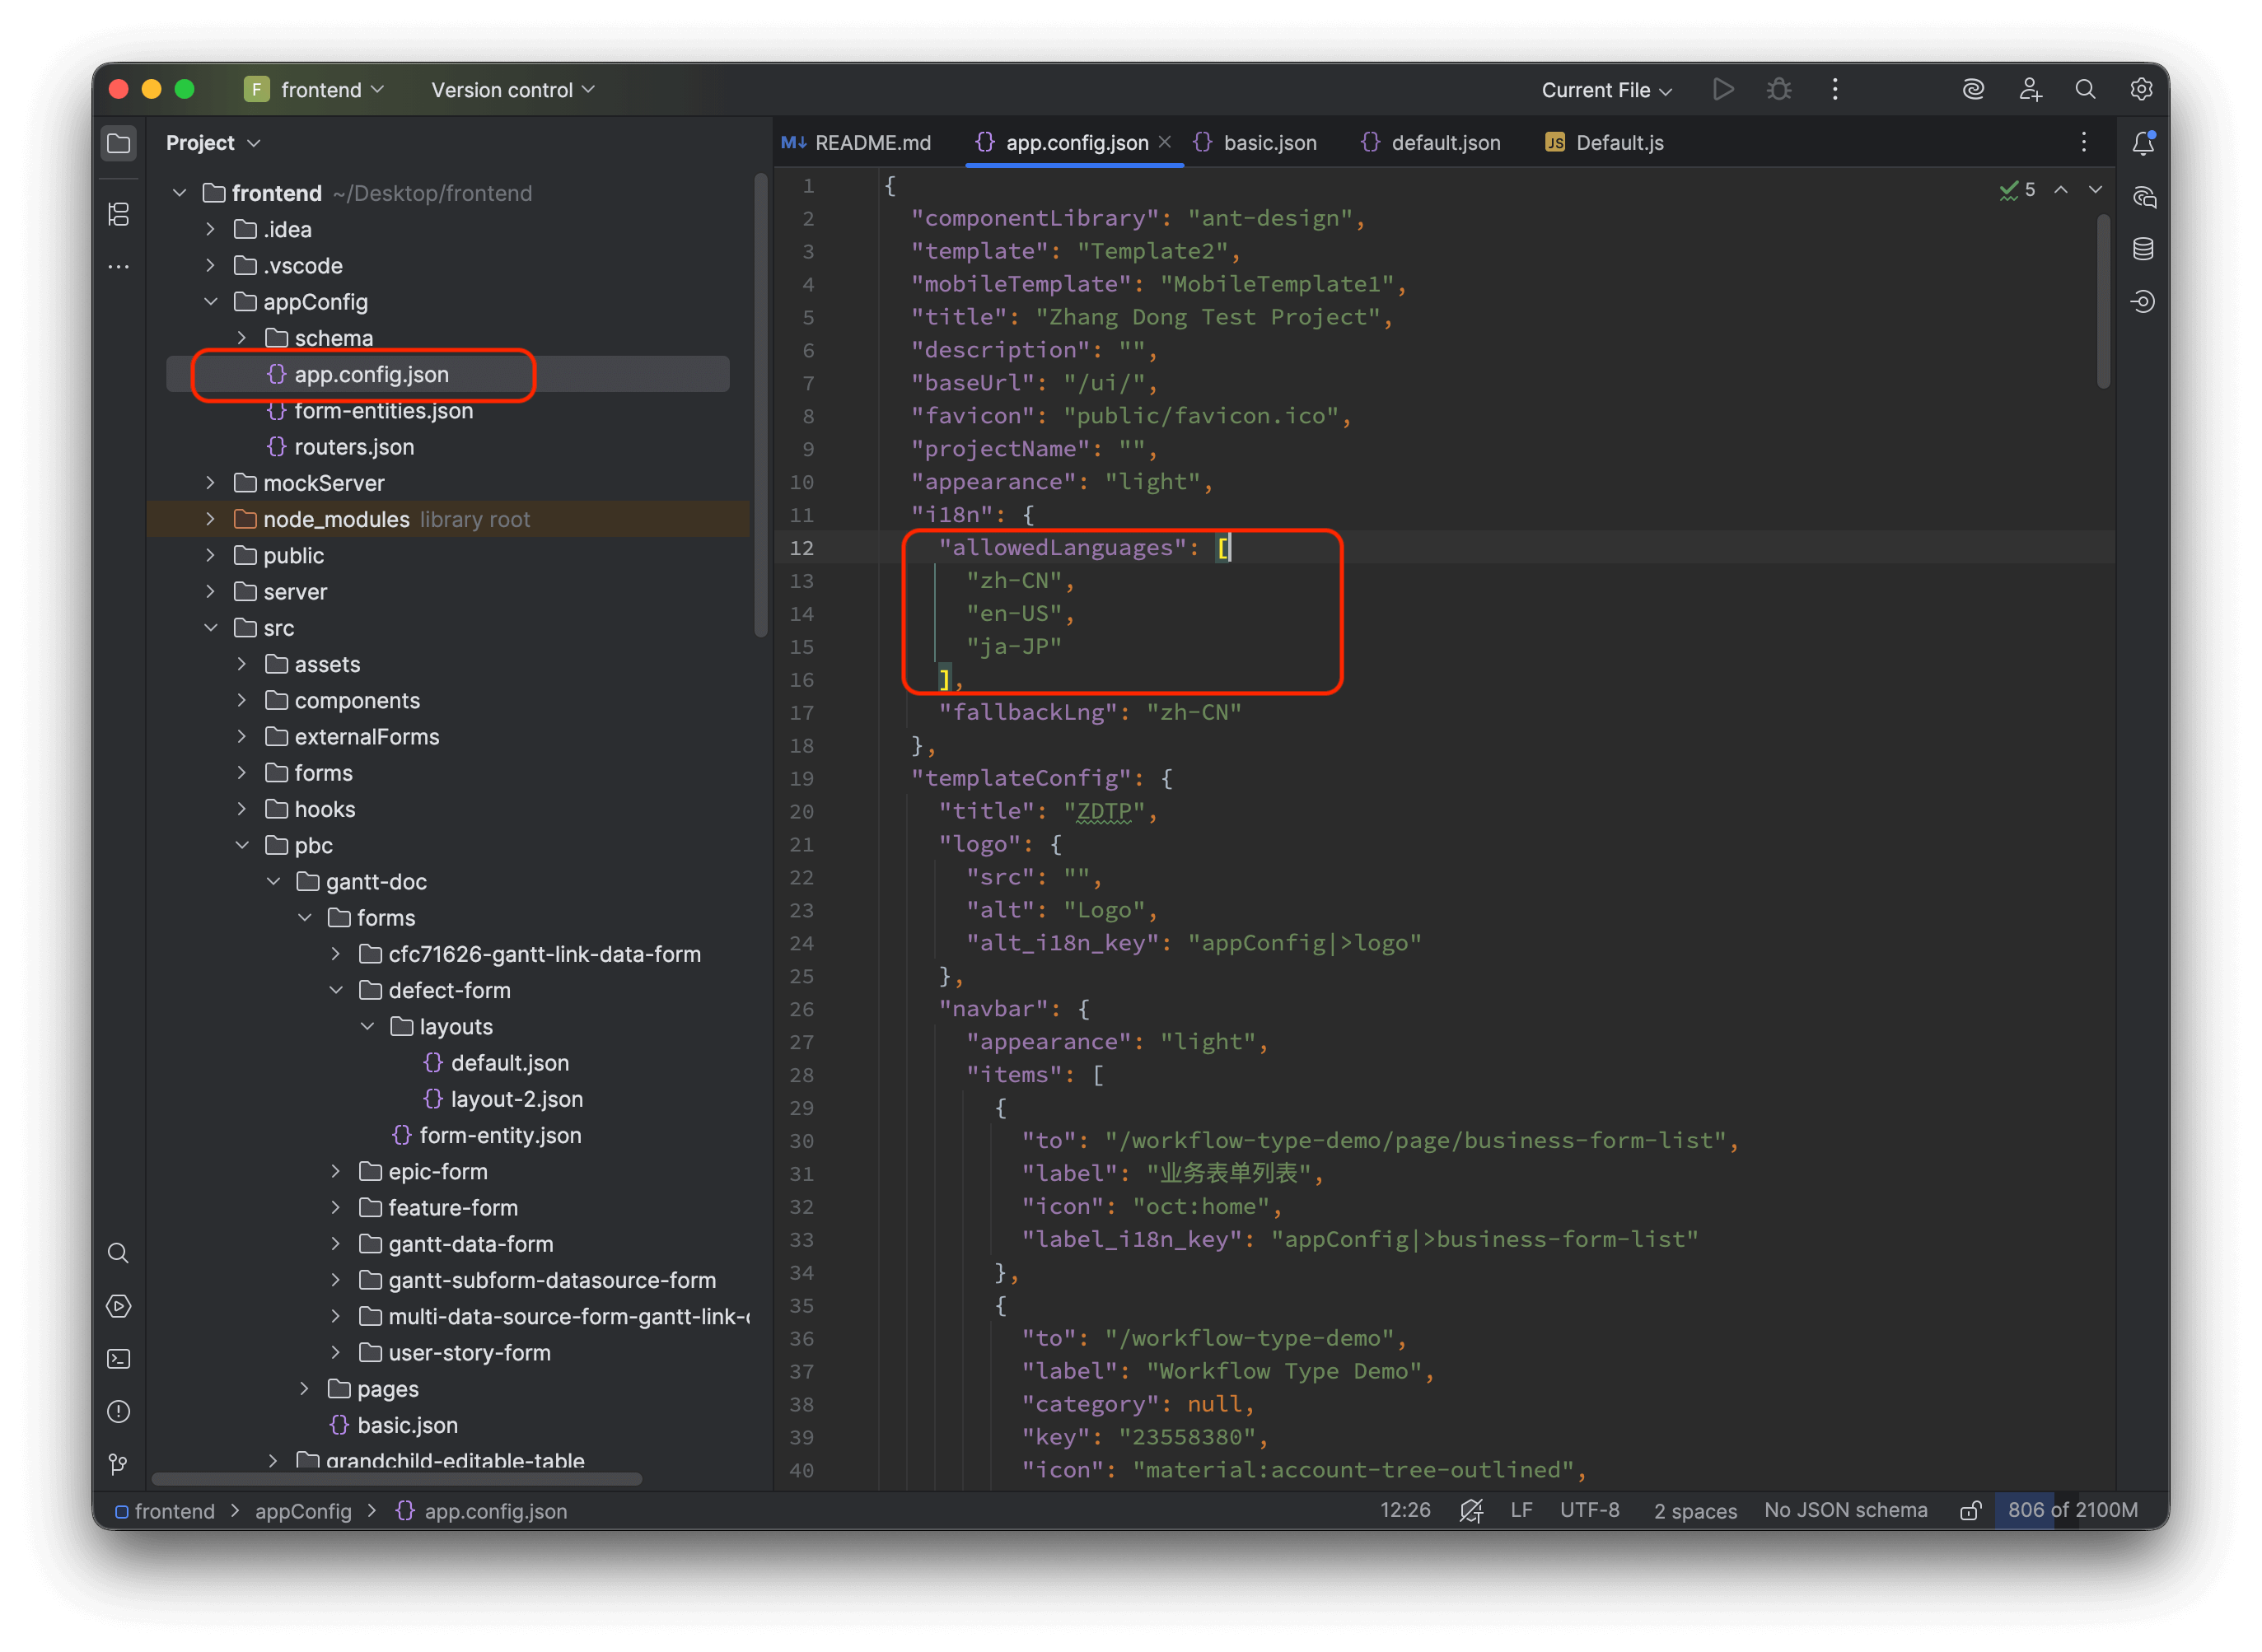Open the AI assistant spiral icon
Viewport: 2262px width, 1652px height.
pos(1973,90)
